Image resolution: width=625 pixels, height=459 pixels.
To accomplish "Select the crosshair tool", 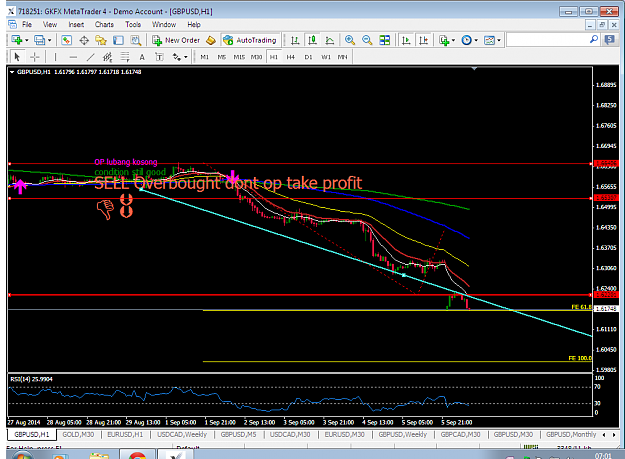I will coord(35,57).
